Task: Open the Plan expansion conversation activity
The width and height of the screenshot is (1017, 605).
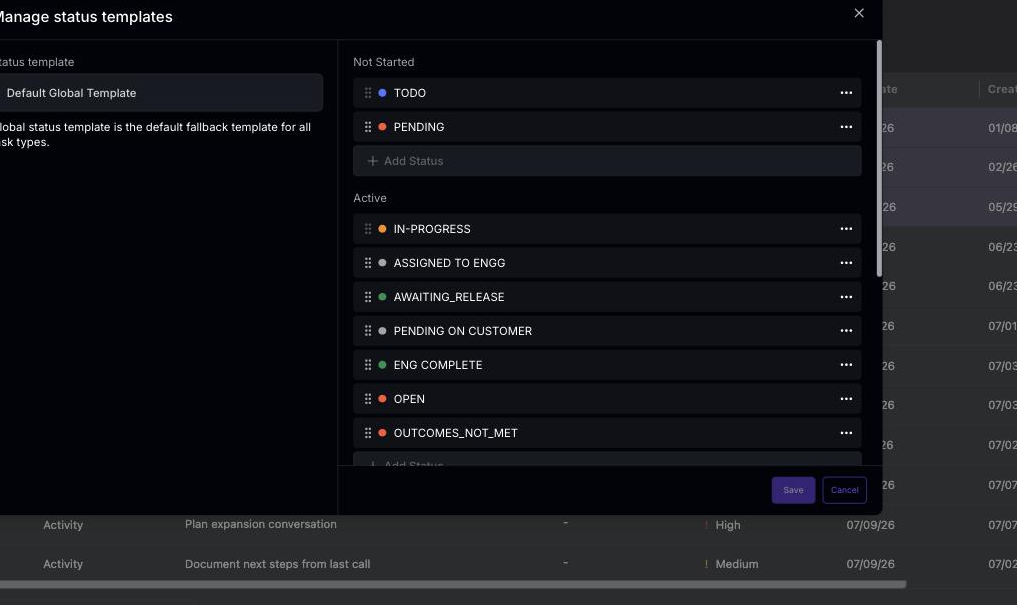Action: (x=261, y=524)
